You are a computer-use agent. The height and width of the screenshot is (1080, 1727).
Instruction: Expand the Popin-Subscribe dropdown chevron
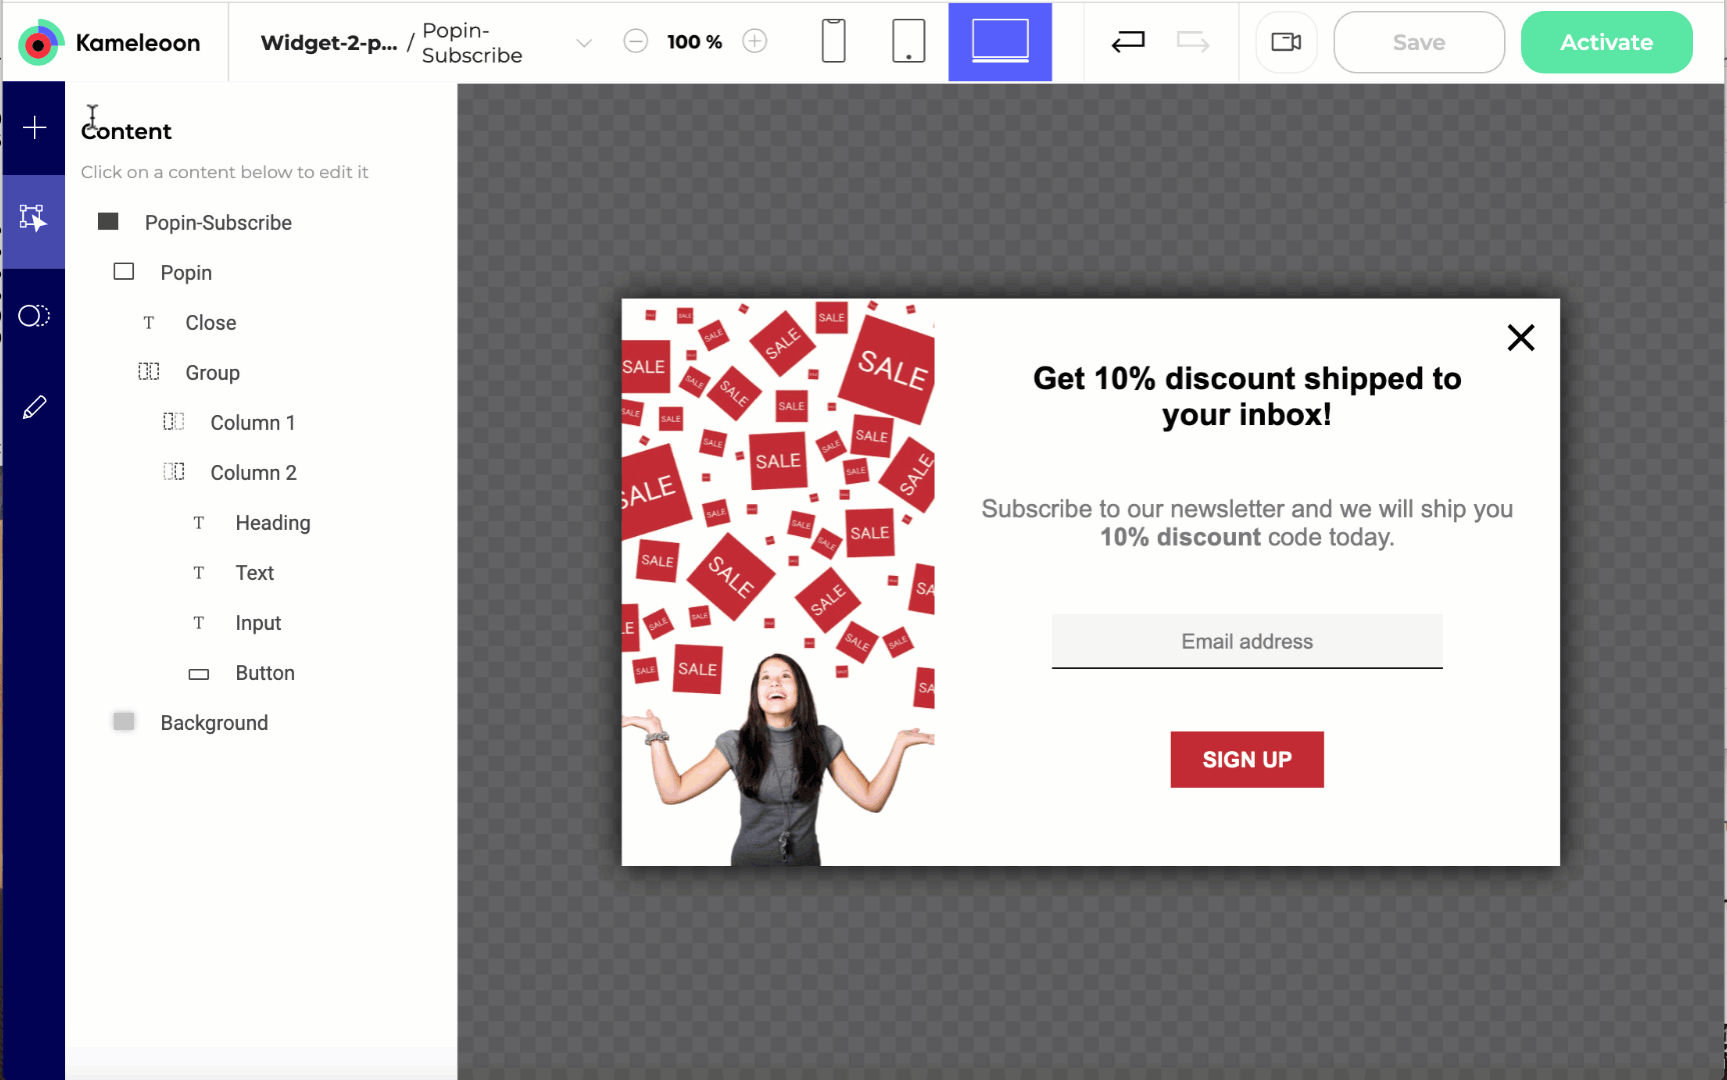coord(585,43)
